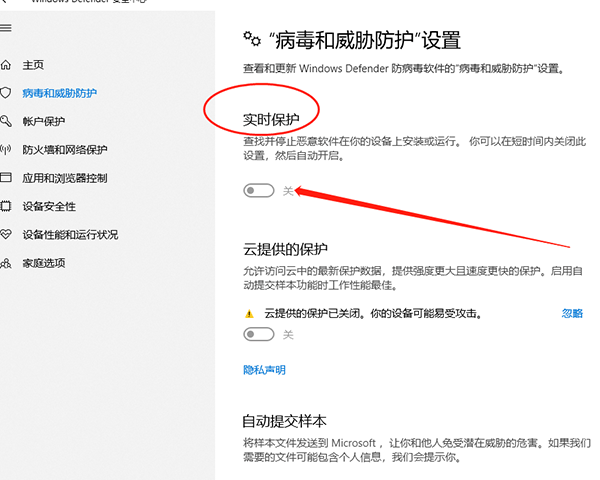Click the 忽略 link to dismiss the warning

(x=571, y=313)
